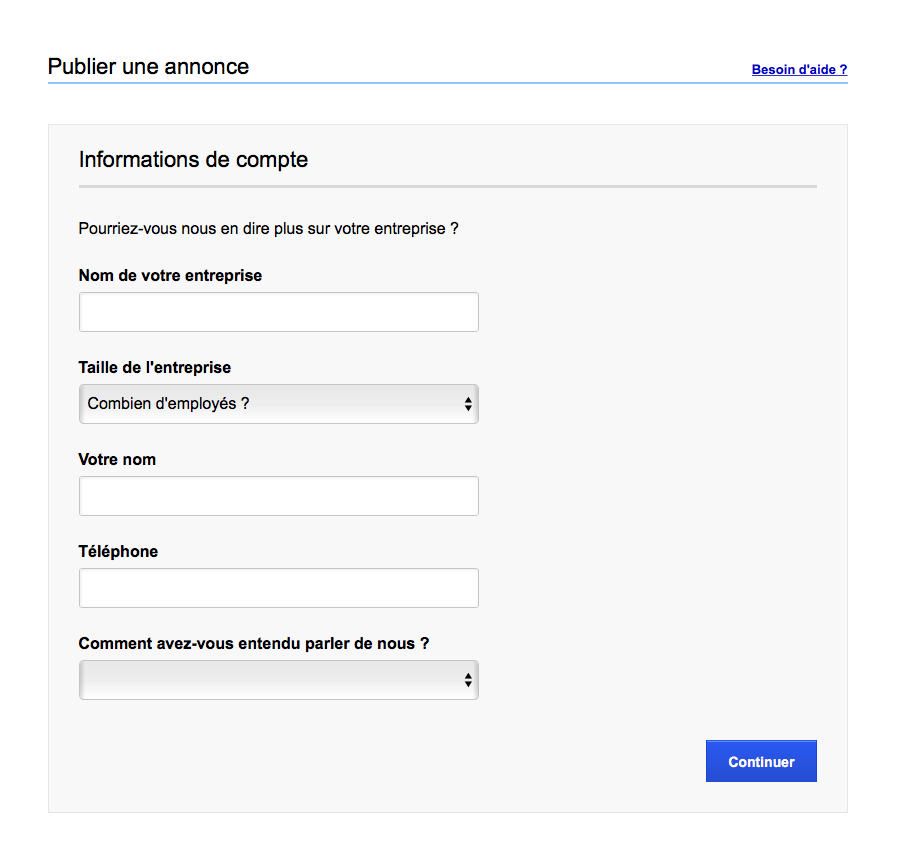This screenshot has width=899, height=848.
Task: Focus the Votre nom text field
Action: point(279,496)
